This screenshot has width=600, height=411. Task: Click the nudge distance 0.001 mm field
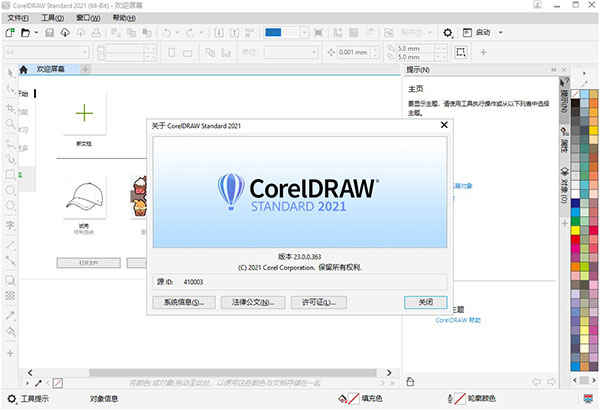(353, 52)
